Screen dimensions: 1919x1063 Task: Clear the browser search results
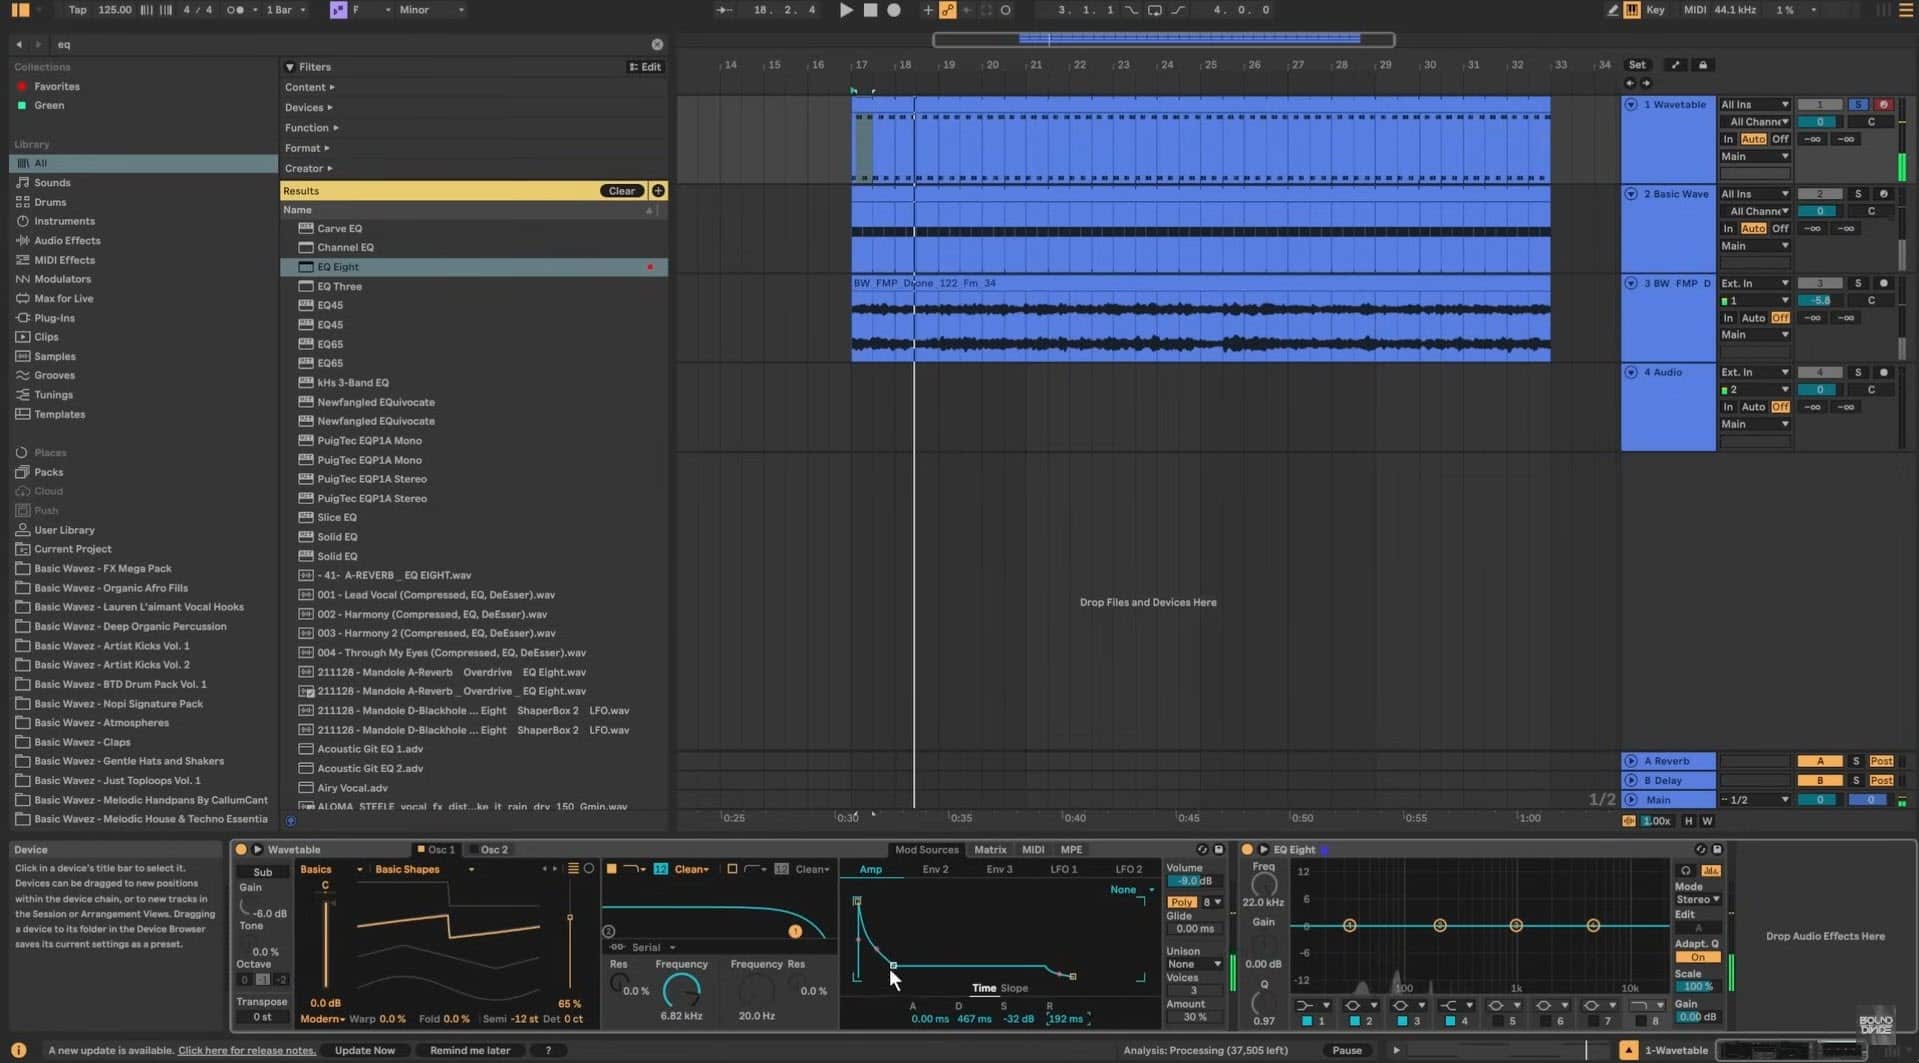point(621,190)
